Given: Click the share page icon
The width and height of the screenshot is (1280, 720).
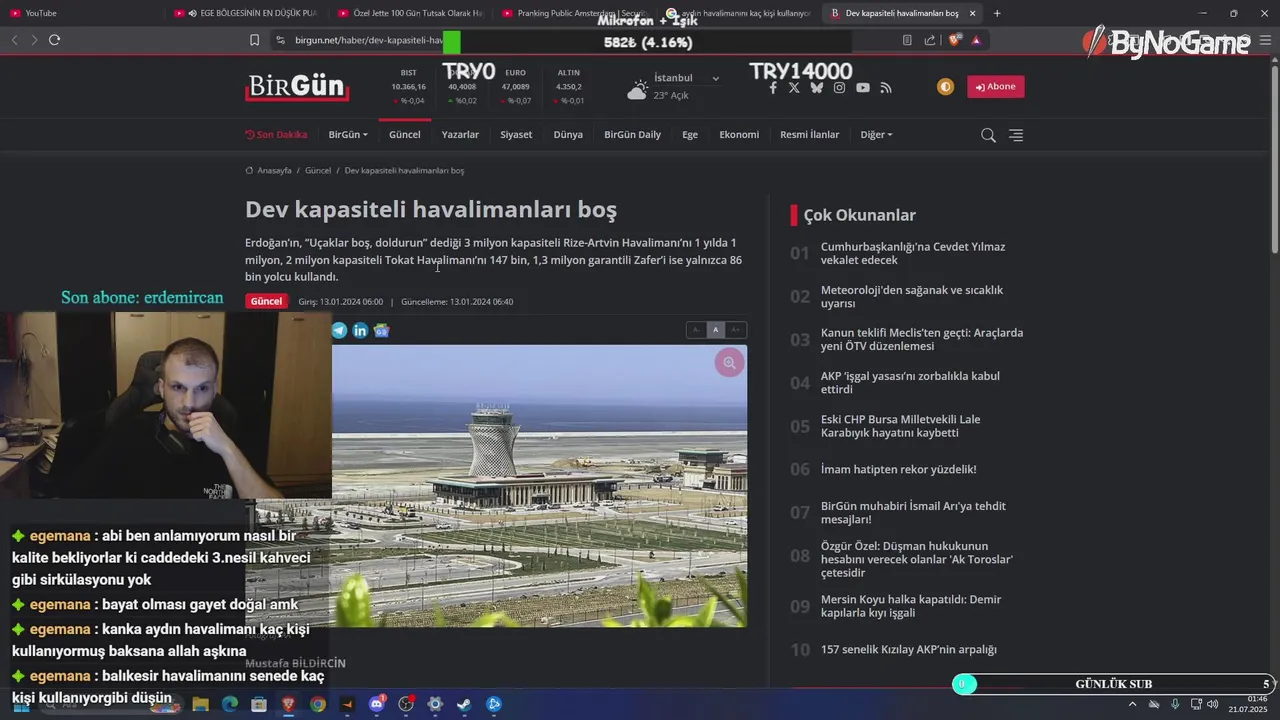Looking at the screenshot, I should (930, 40).
